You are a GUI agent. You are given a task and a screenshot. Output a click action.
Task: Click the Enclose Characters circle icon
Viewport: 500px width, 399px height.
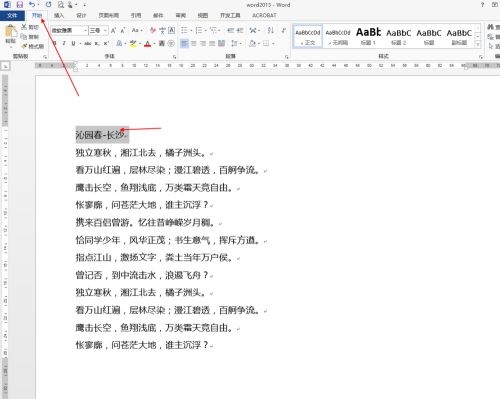171,43
